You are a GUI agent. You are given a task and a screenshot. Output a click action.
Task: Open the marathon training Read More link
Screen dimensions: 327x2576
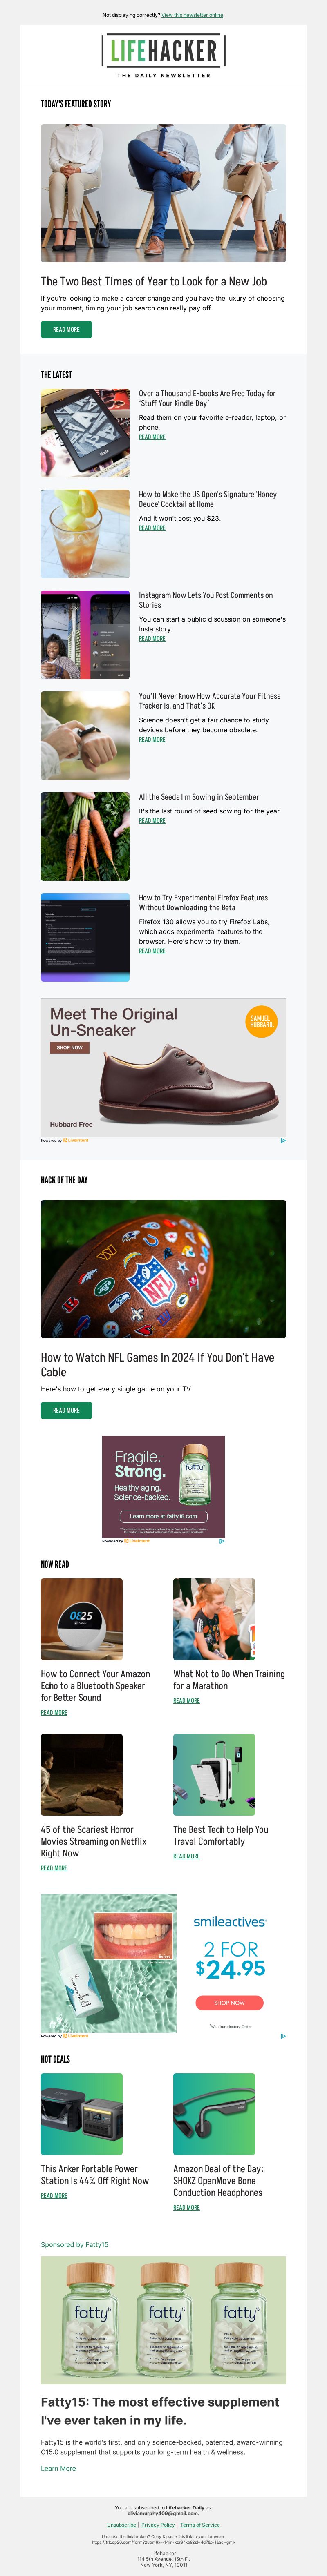coord(186,1701)
